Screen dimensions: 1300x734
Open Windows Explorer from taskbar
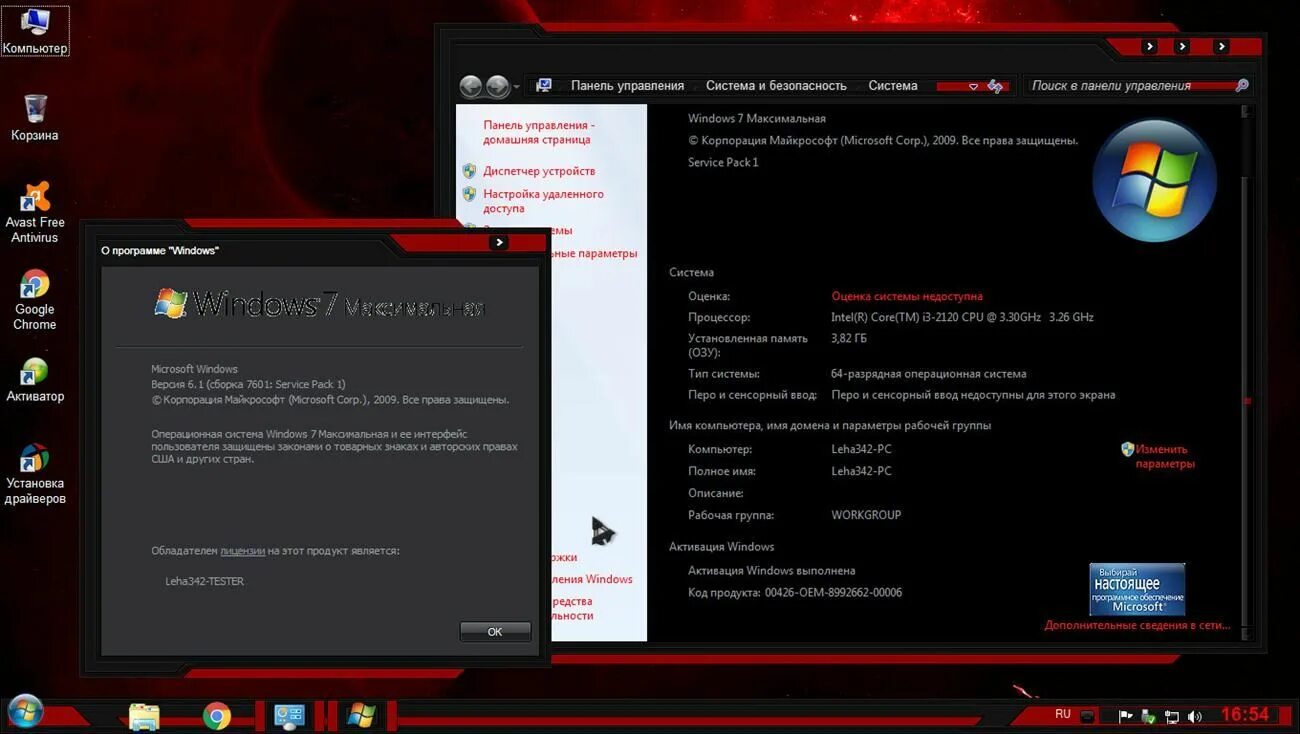point(144,716)
